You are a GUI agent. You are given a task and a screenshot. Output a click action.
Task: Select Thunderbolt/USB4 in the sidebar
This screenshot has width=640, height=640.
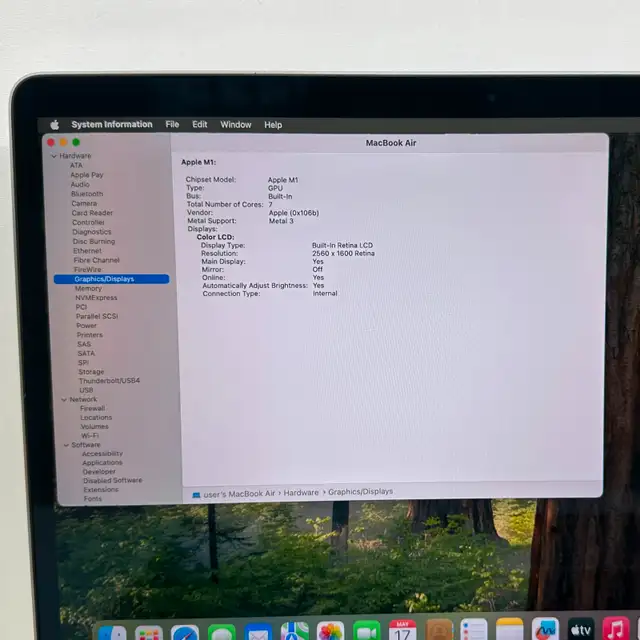coord(109,381)
